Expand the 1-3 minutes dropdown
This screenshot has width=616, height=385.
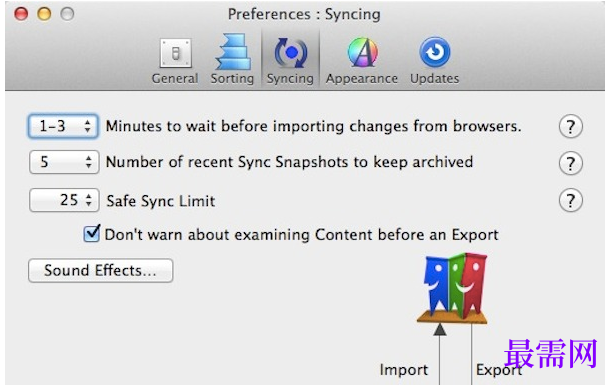(x=63, y=126)
